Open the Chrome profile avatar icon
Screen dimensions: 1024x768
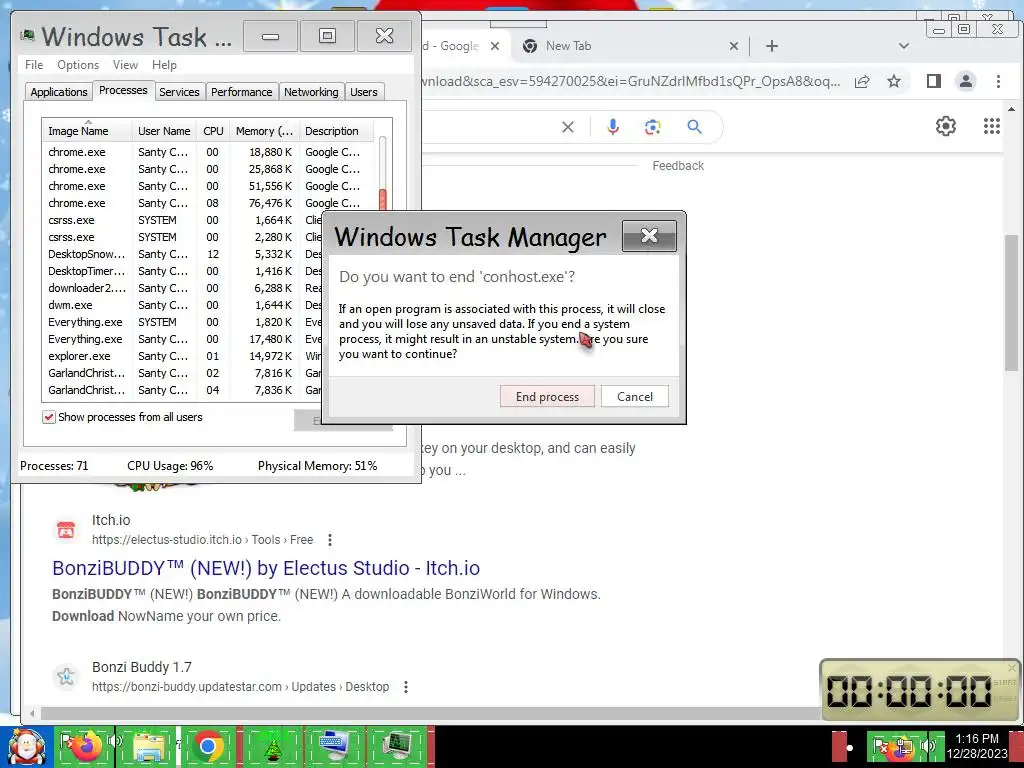pyautogui.click(x=966, y=81)
